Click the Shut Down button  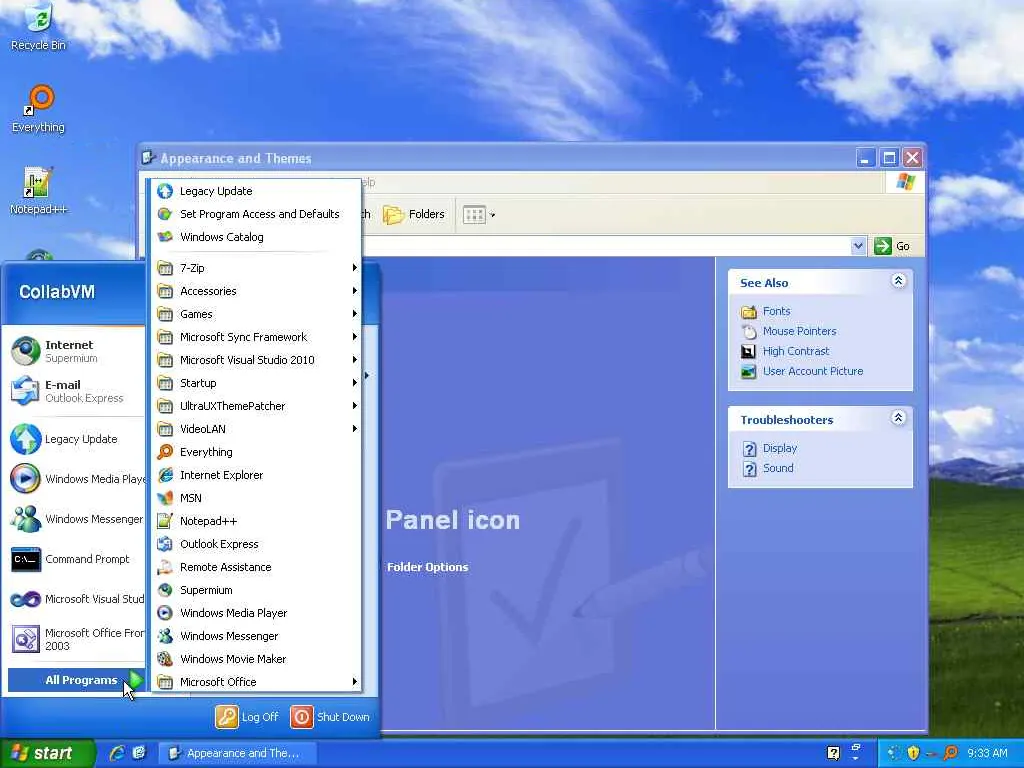[x=330, y=716]
